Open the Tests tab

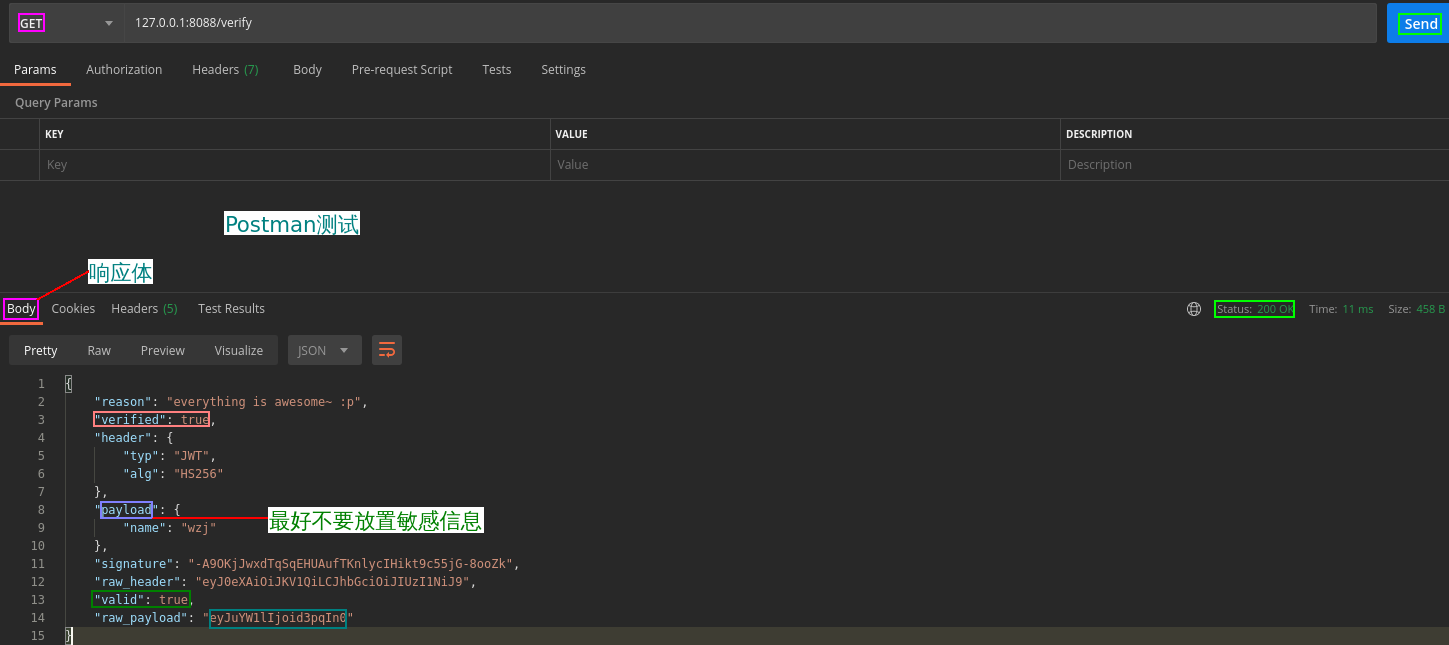pos(496,70)
